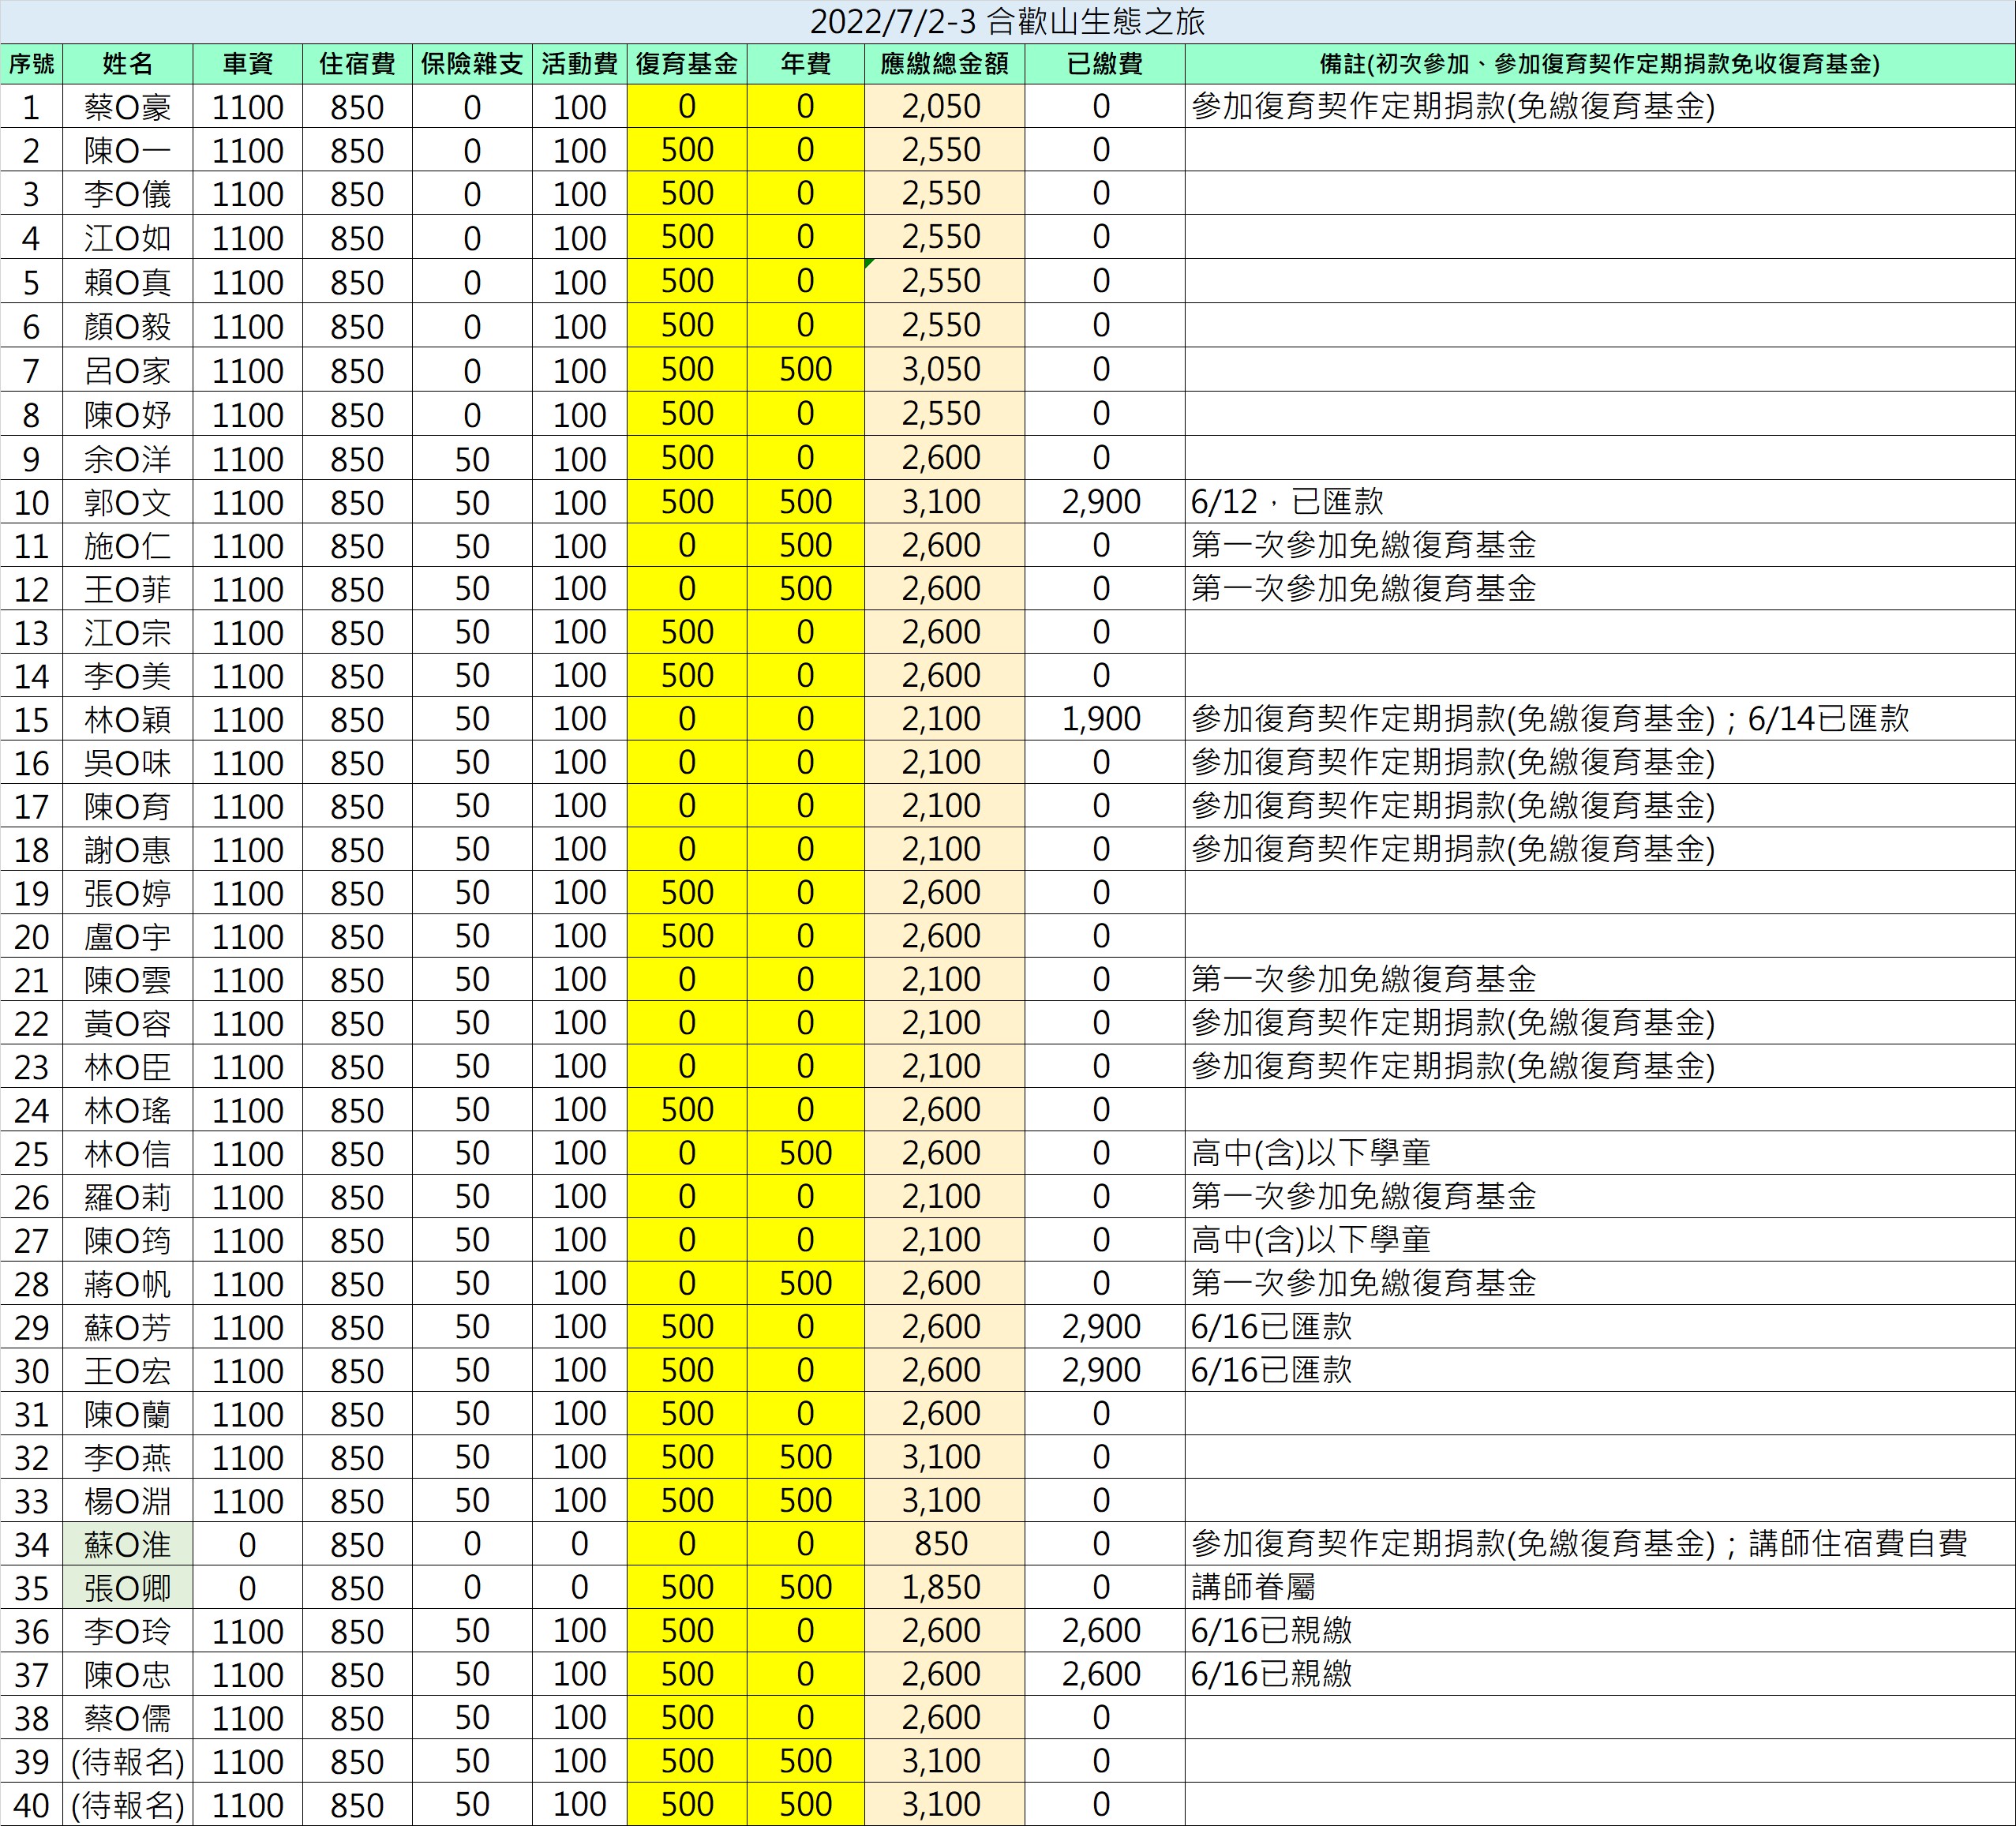Select the green name cell 張O卿
This screenshot has width=2016, height=1826.
point(128,1588)
